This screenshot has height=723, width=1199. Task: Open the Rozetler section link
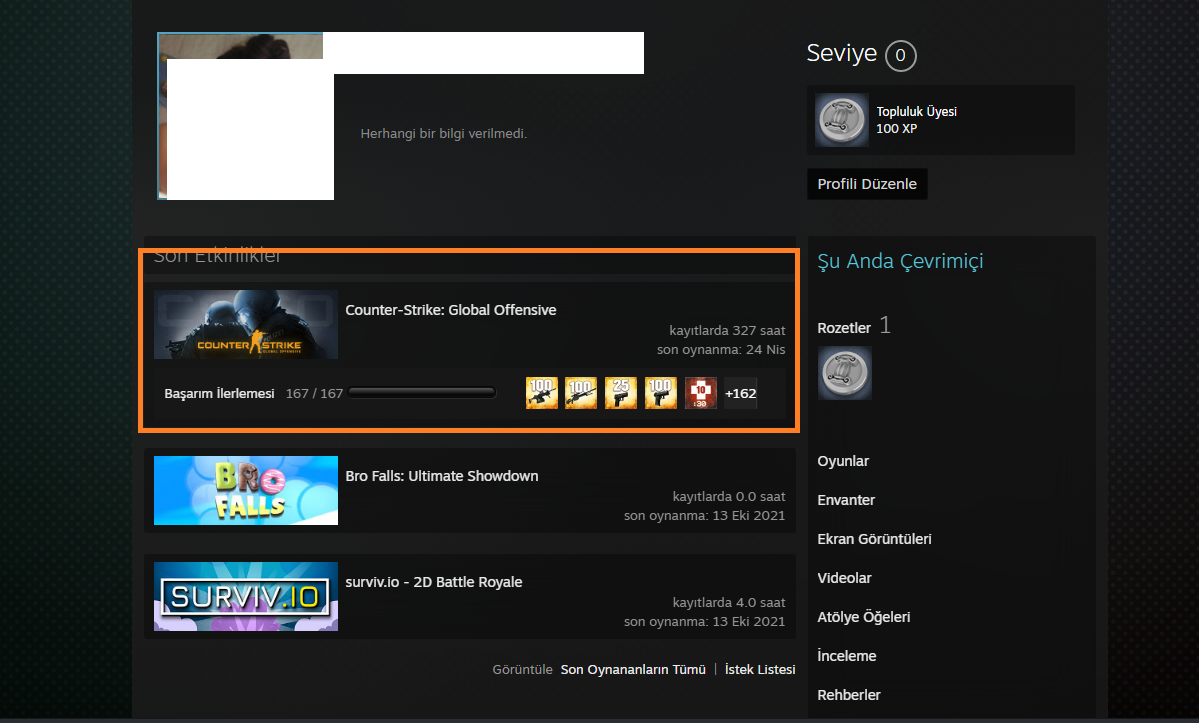pos(843,328)
